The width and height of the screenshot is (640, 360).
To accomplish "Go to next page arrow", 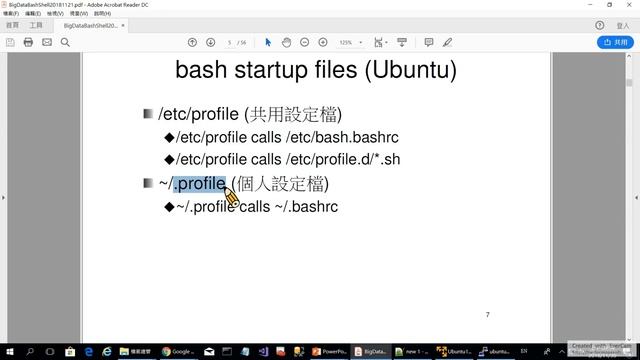I will [211, 42].
